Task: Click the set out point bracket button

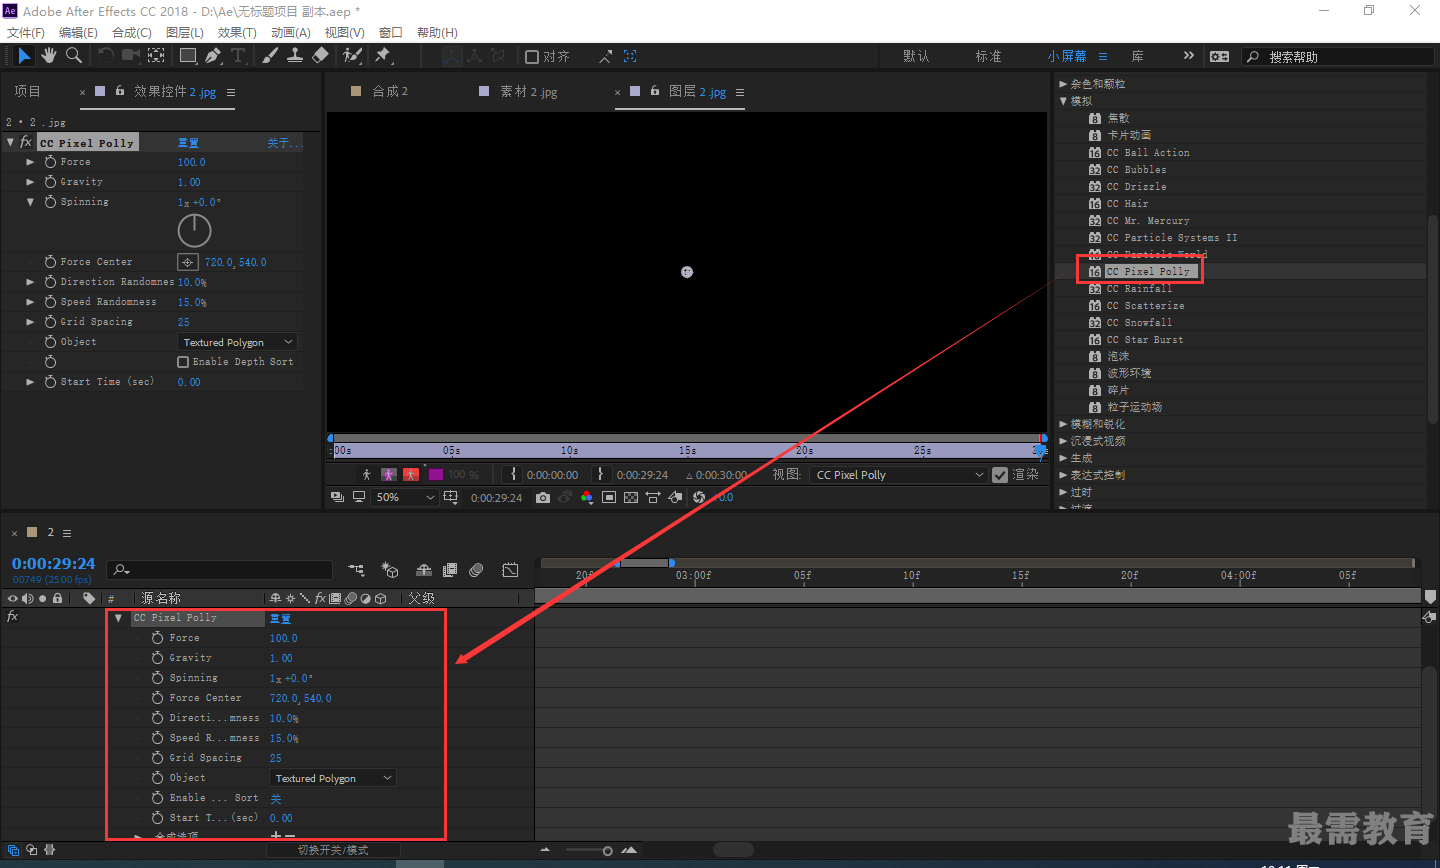Action: pyautogui.click(x=600, y=474)
